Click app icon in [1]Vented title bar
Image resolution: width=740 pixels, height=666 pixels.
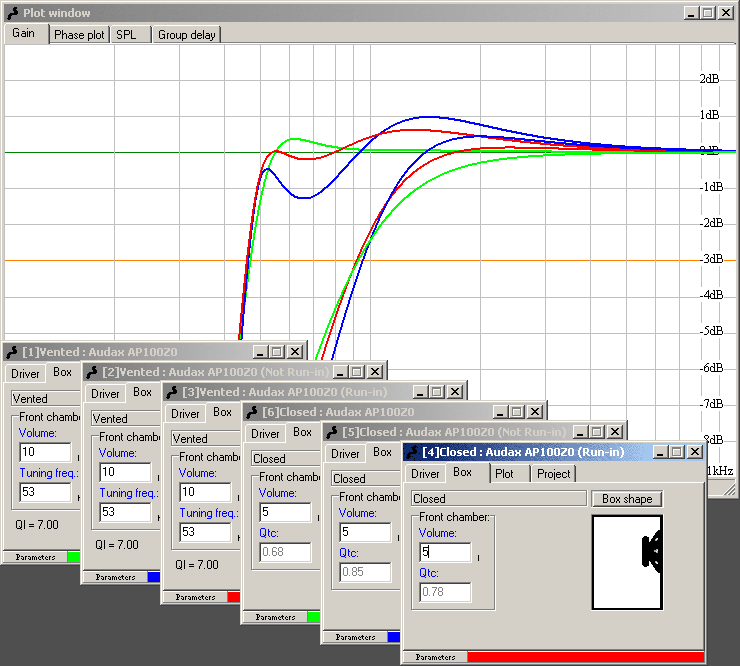[13, 352]
